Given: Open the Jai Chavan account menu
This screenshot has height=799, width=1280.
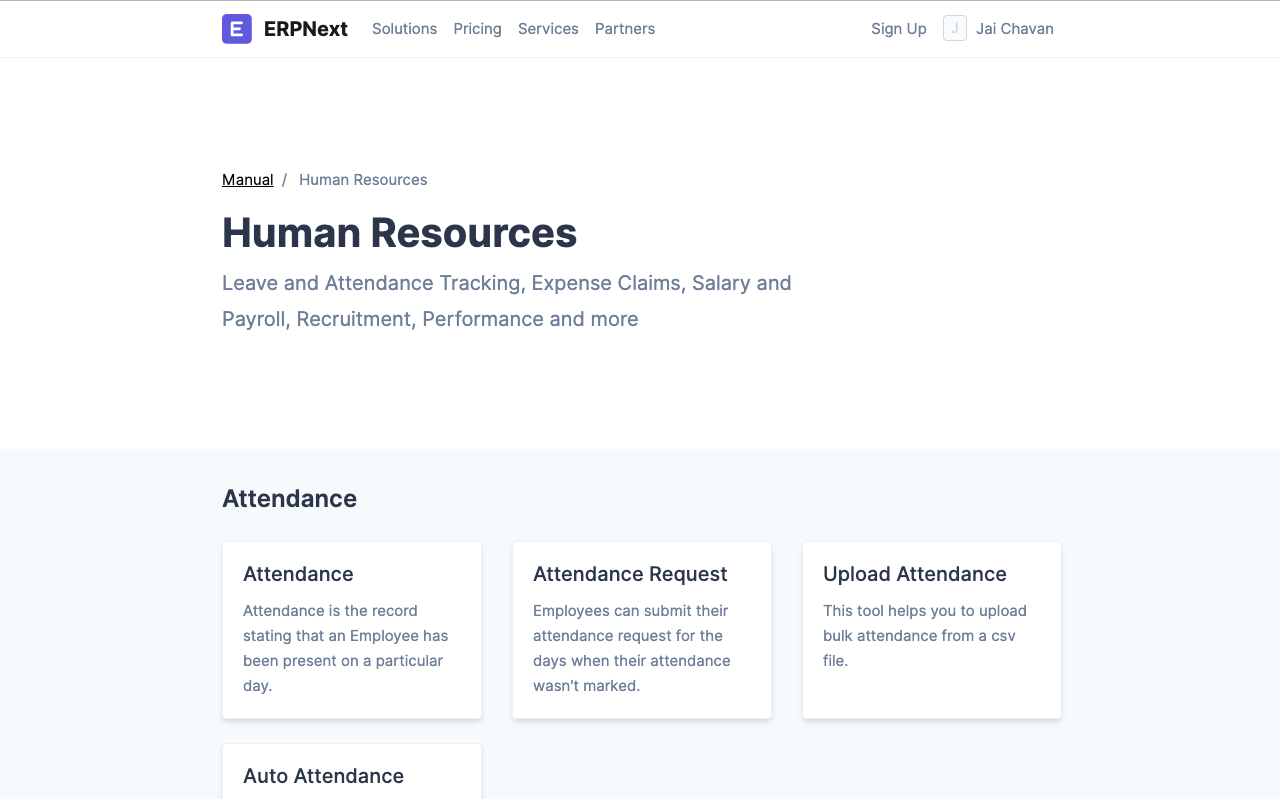Looking at the screenshot, I should (x=1014, y=29).
